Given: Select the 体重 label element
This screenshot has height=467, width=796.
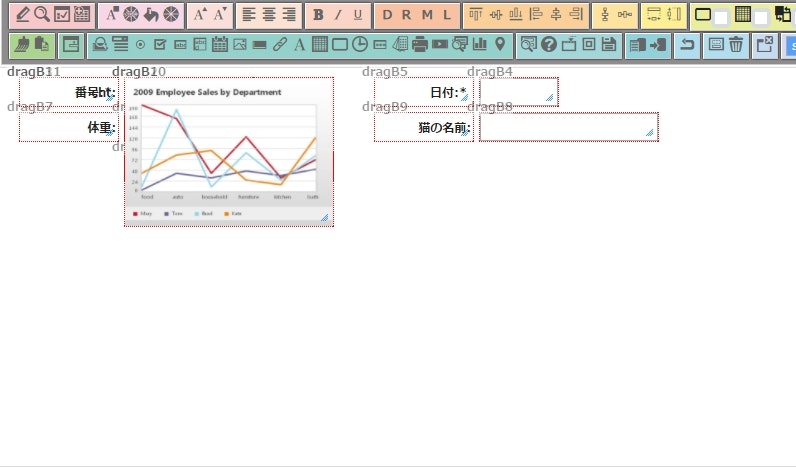Looking at the screenshot, I should point(69,127).
